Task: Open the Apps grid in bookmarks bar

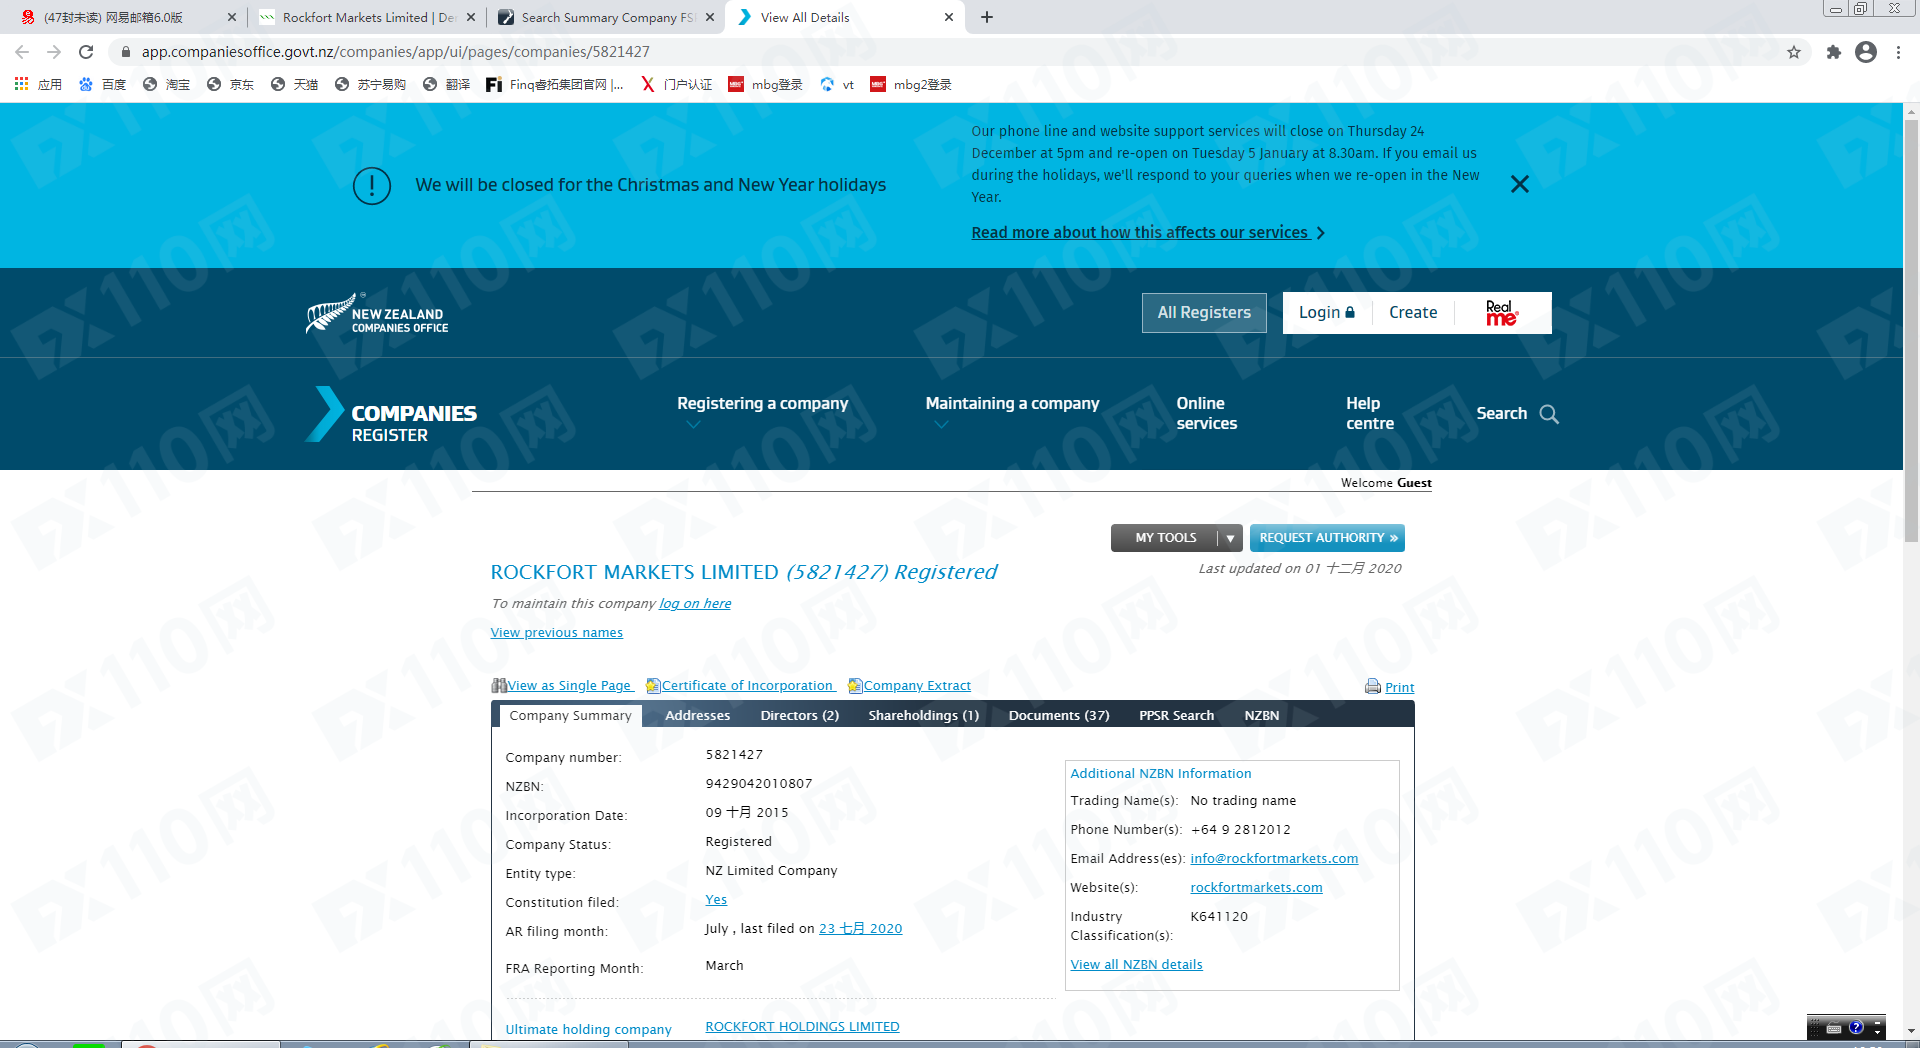Action: pyautogui.click(x=38, y=85)
